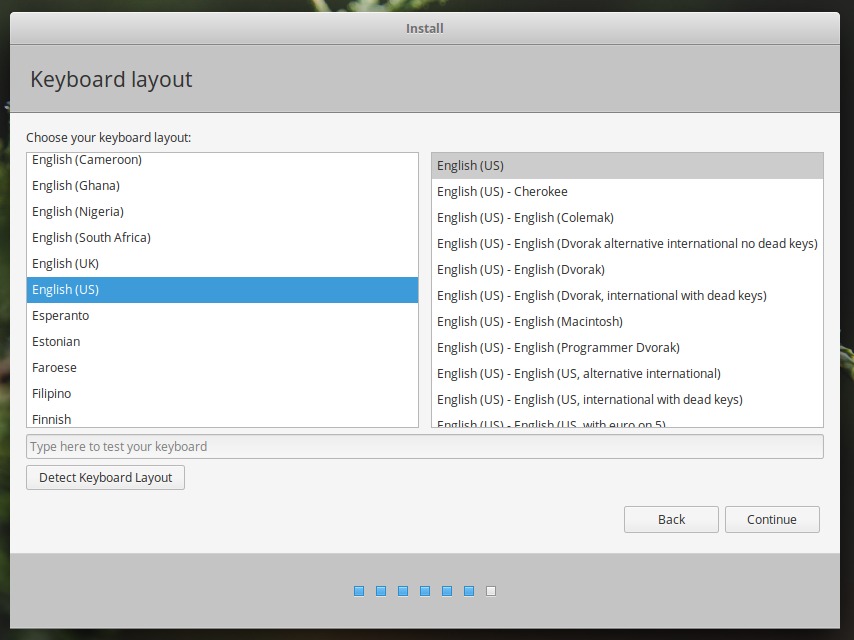Click the keyboard test input field
The width and height of the screenshot is (854, 640).
click(424, 446)
